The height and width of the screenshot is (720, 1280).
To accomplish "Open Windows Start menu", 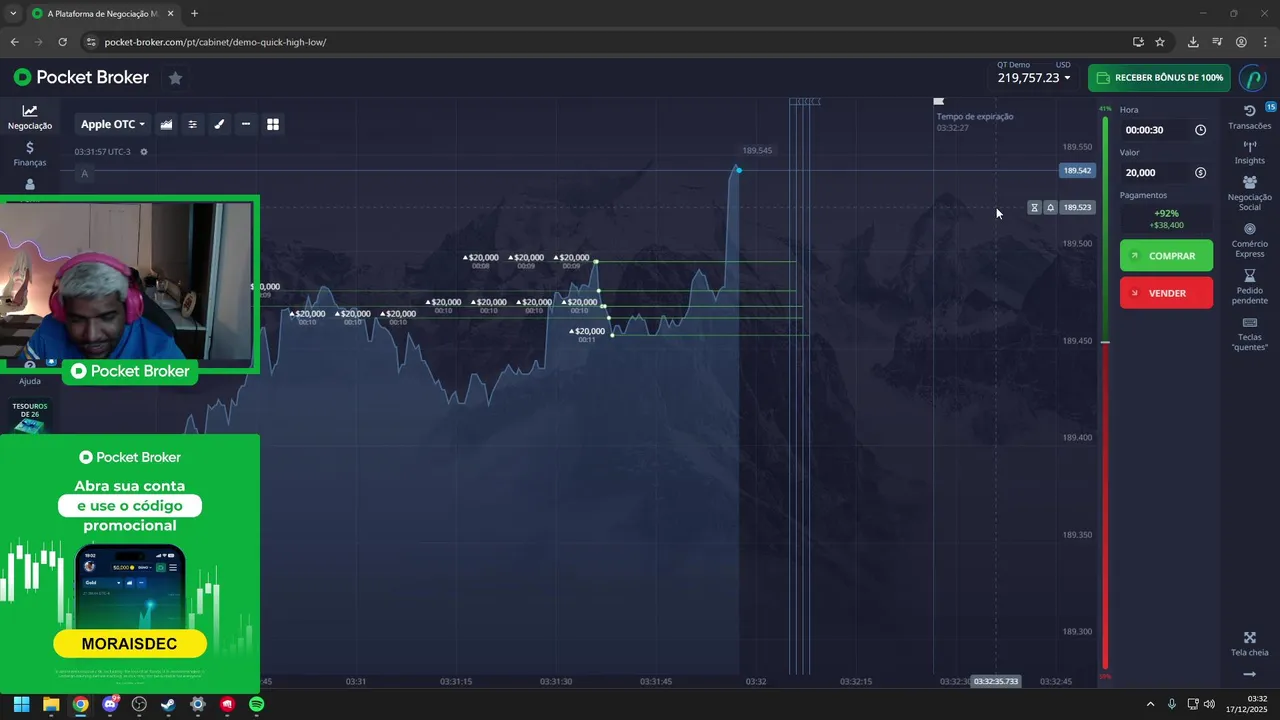I will click(x=21, y=704).
